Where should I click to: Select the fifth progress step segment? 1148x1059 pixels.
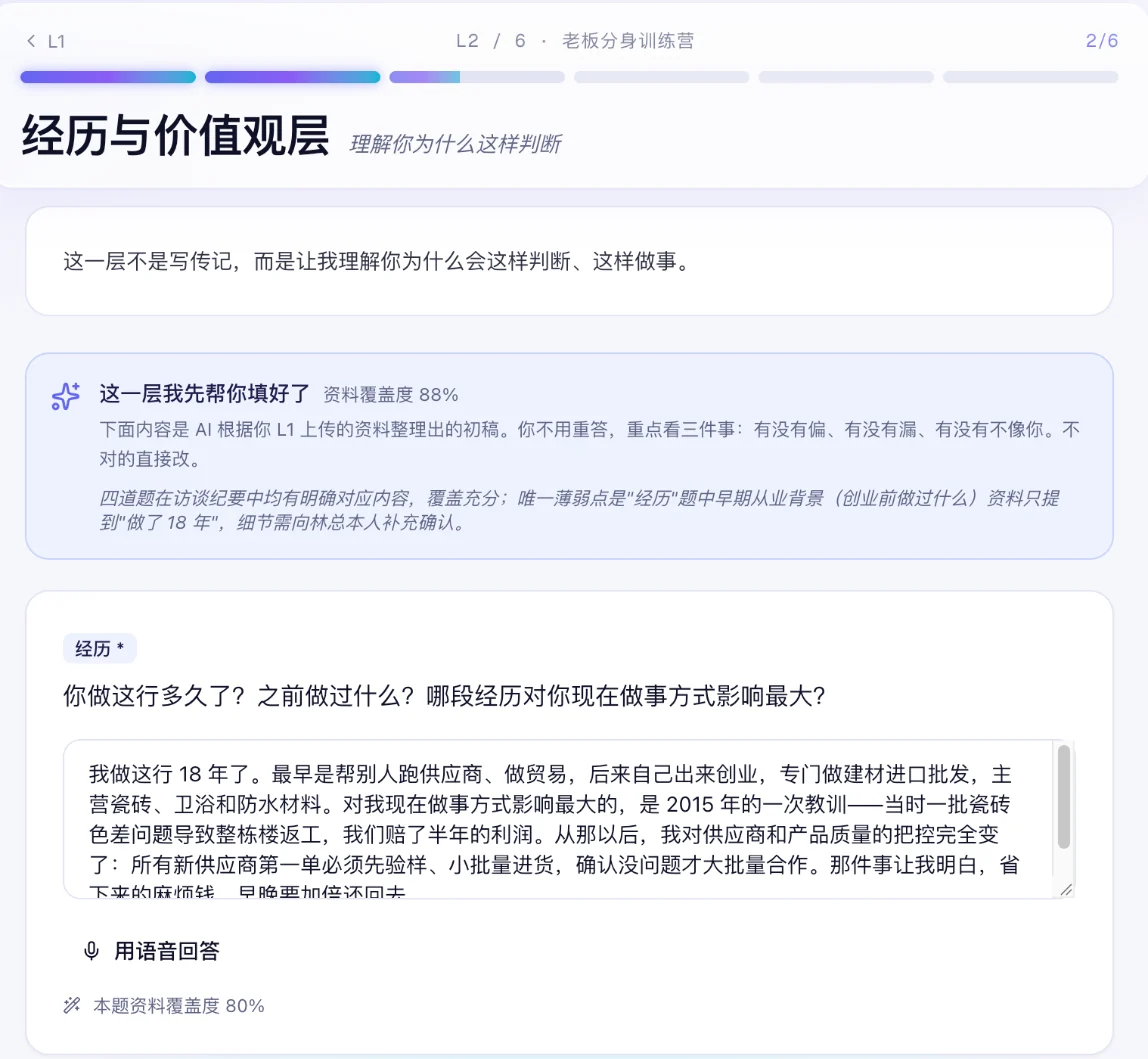click(846, 77)
